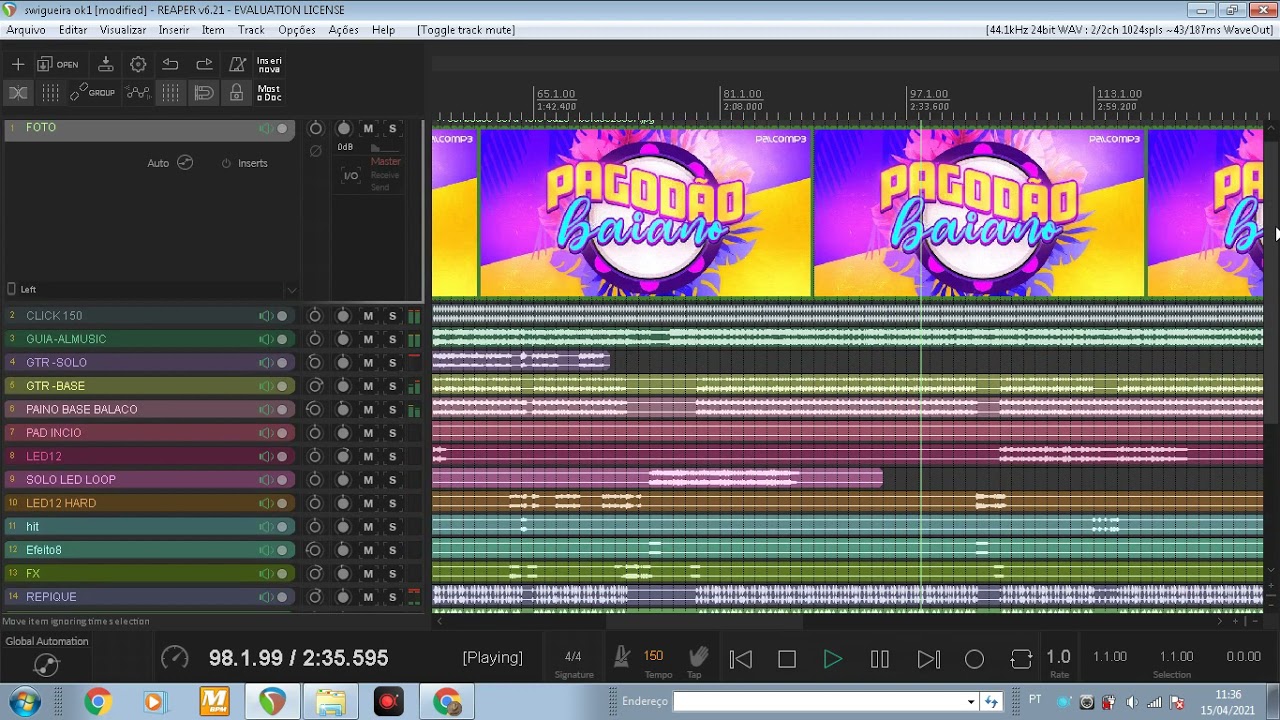
Task: Solo the GUIA-ALMUSIC track
Action: 392,339
